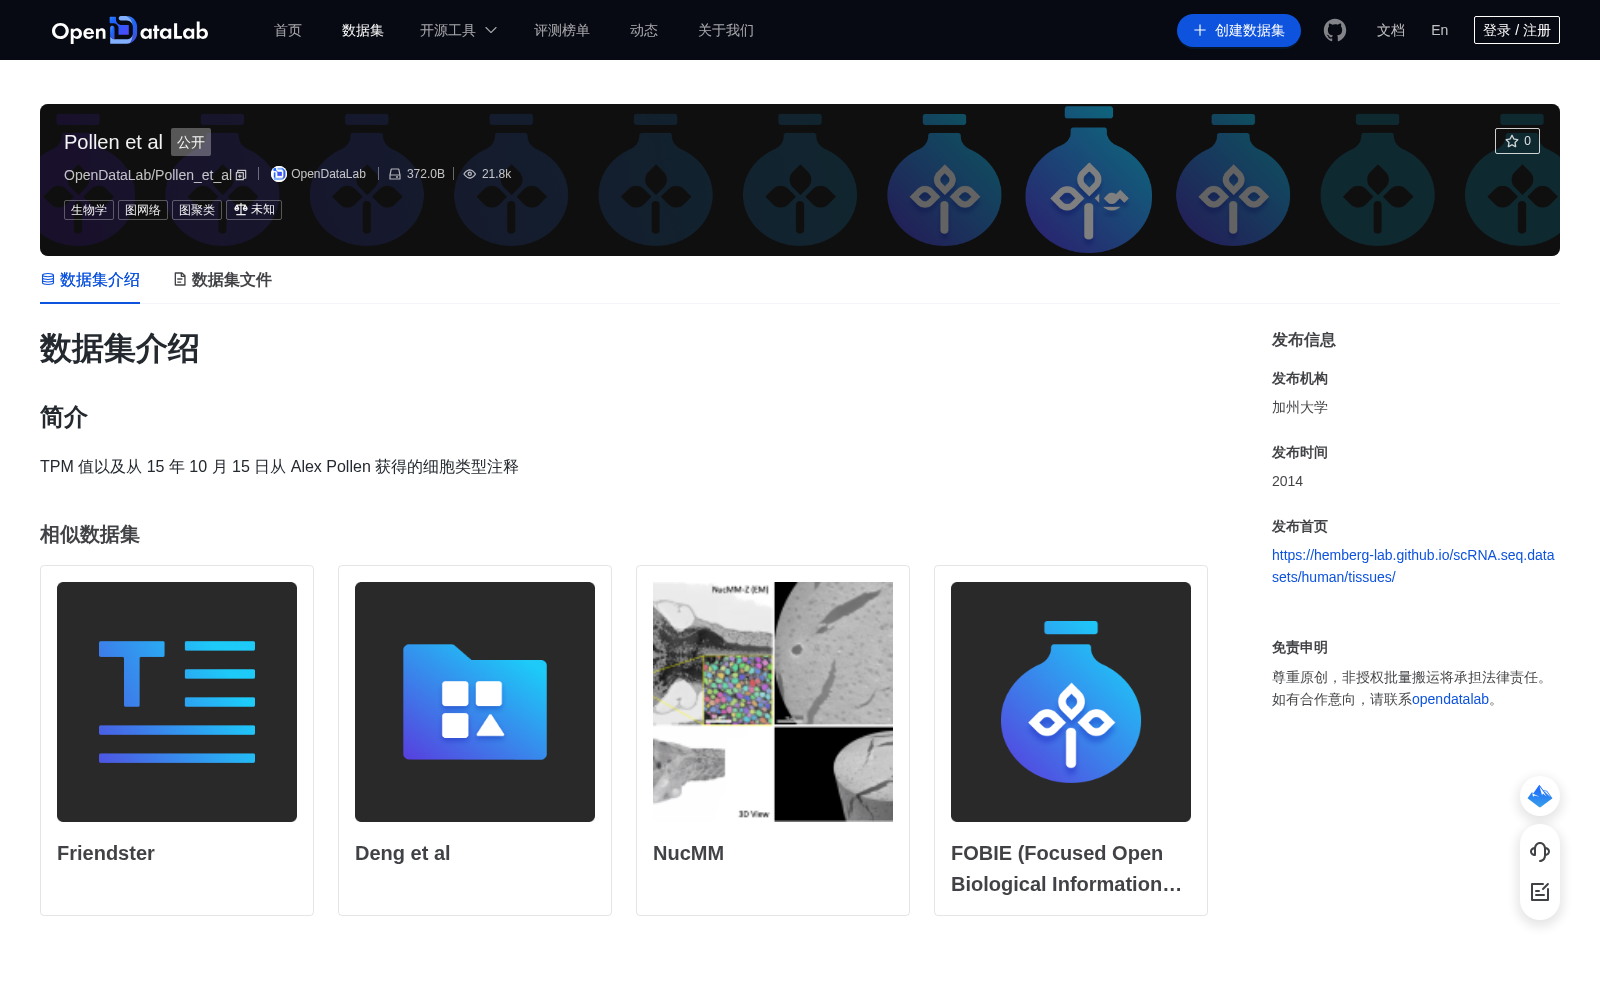Click the FOBIE (Focused Open Biological Information card title
The image size is (1600, 1000).
point(1067,868)
